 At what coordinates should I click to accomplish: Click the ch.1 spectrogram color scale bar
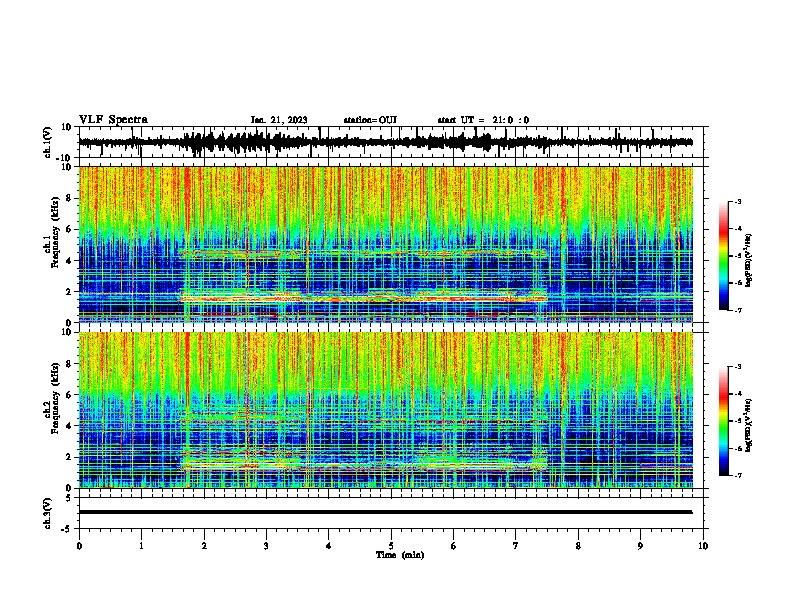tap(724, 256)
